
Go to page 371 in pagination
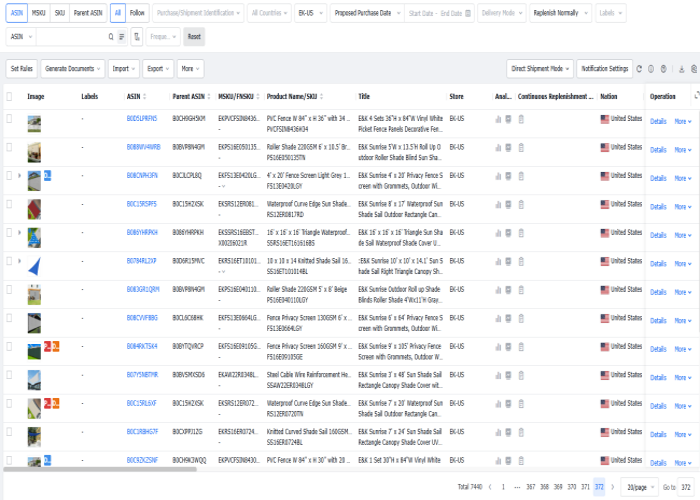[x=585, y=487]
